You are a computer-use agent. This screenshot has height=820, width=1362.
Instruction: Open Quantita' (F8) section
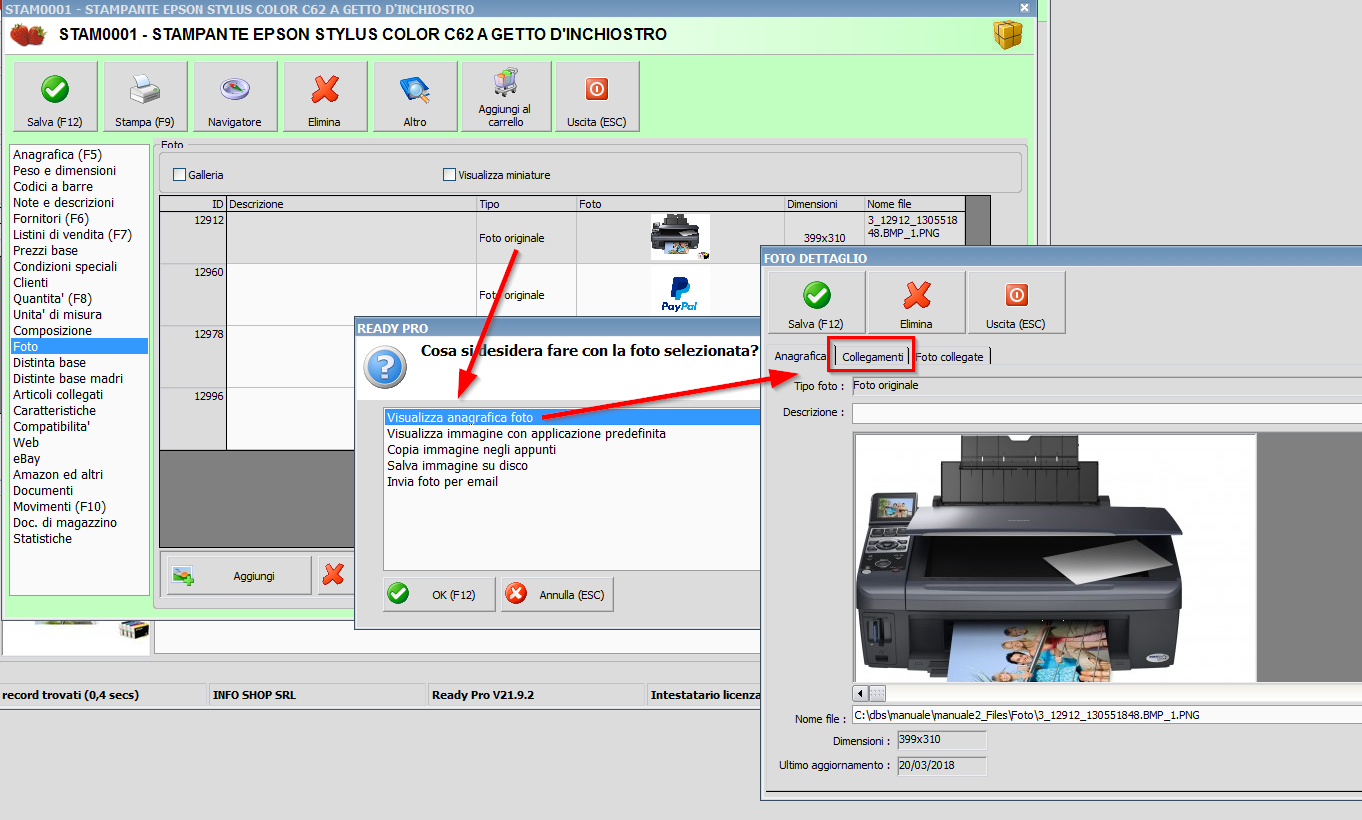point(79,299)
